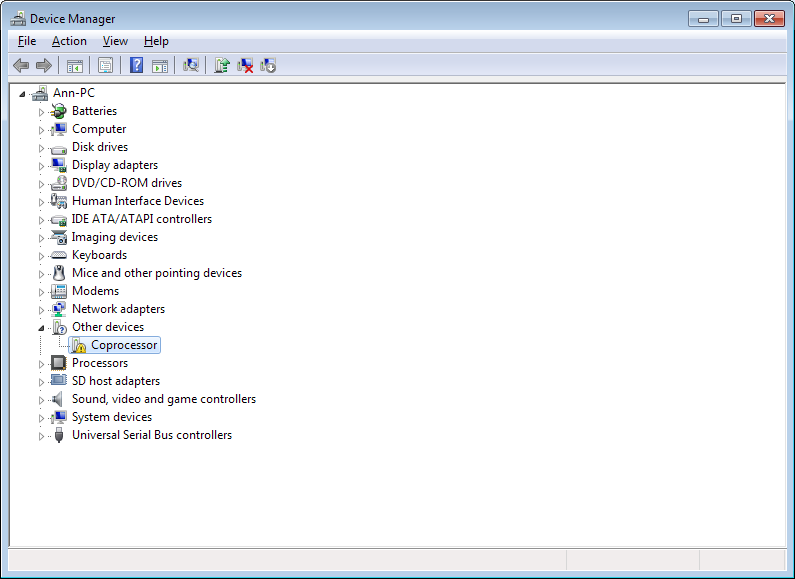
Task: Click the Keyboards category icon
Action: tap(59, 255)
